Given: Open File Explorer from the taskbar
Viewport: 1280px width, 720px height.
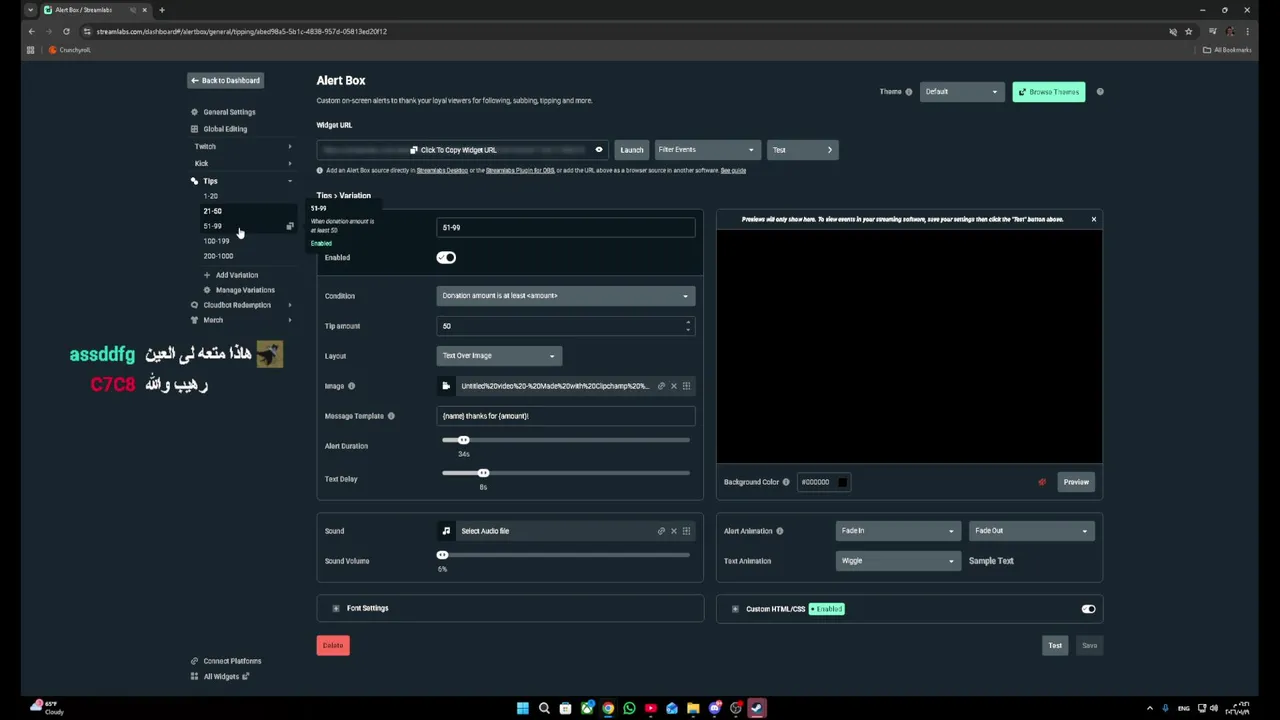Looking at the screenshot, I should [693, 708].
